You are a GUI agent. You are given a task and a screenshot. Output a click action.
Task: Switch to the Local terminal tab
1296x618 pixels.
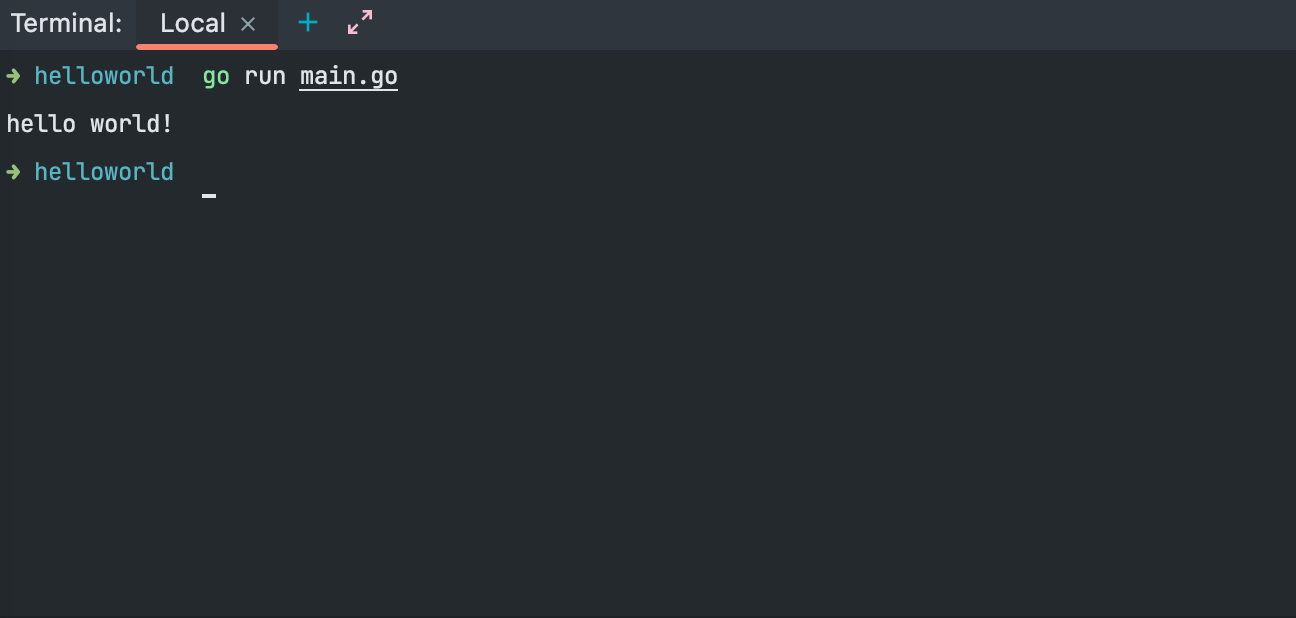[192, 24]
